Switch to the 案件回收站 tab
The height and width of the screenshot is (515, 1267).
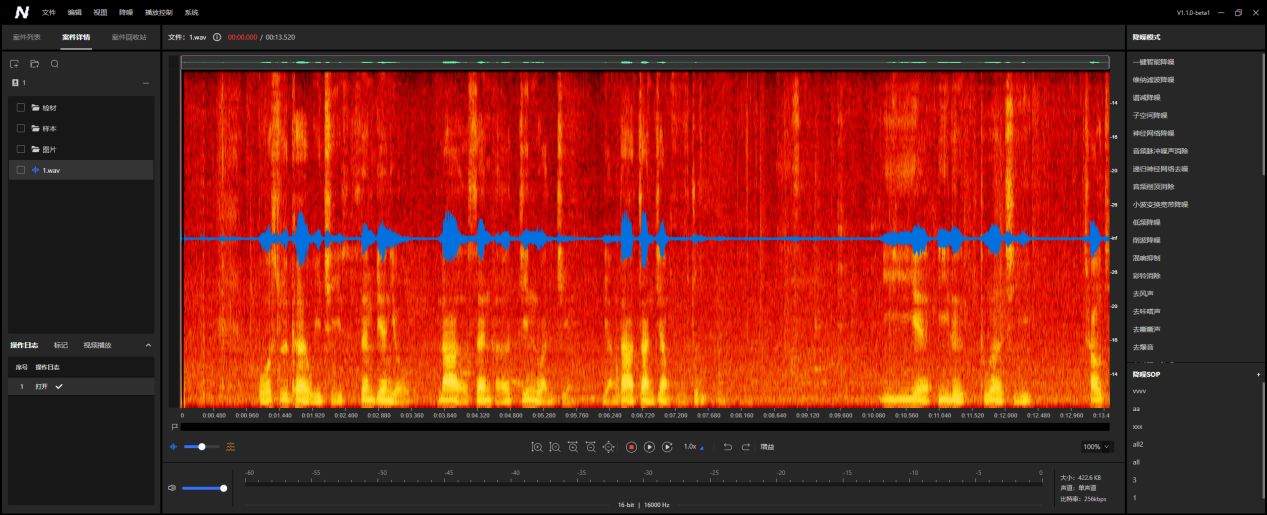coord(129,37)
